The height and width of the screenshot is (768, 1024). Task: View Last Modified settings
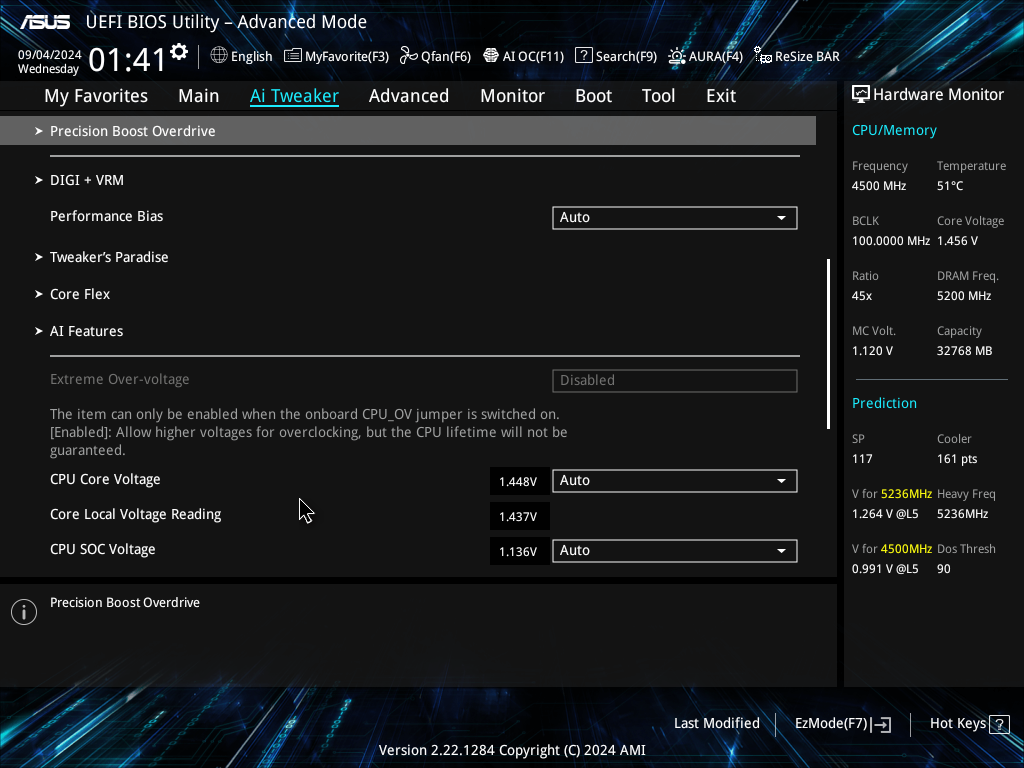[x=716, y=724]
